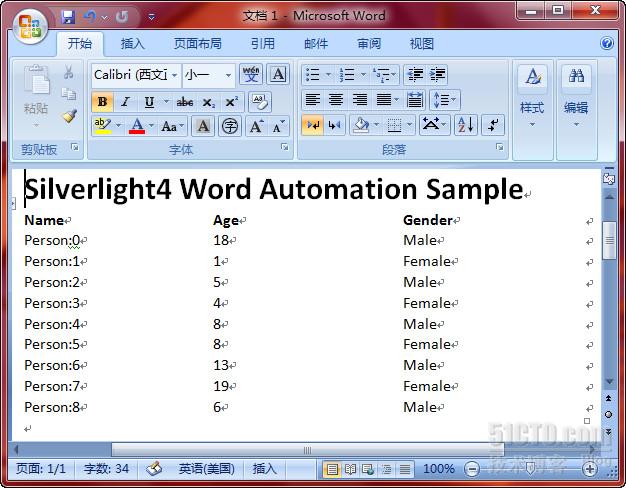Switch to the 开始 Home tab
The width and height of the screenshot is (626, 488).
pos(79,43)
